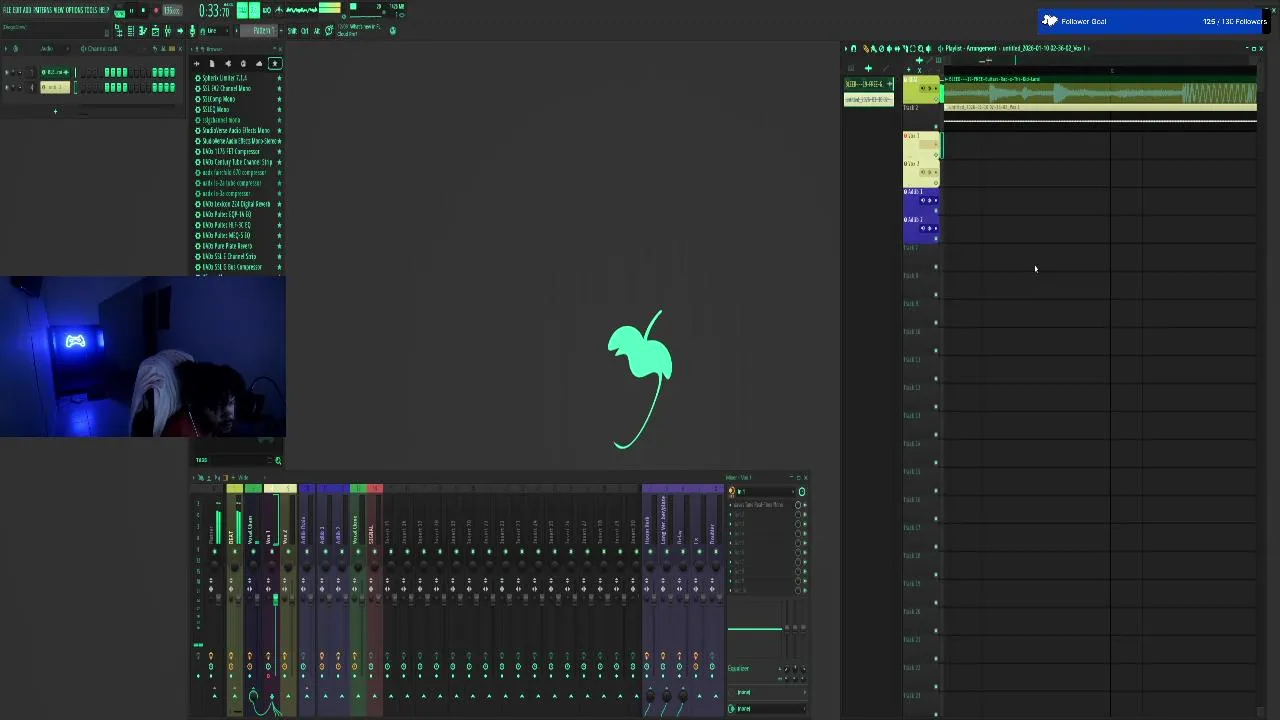Click the Ctrl toolbar button
Image resolution: width=1280 pixels, height=720 pixels.
(304, 31)
